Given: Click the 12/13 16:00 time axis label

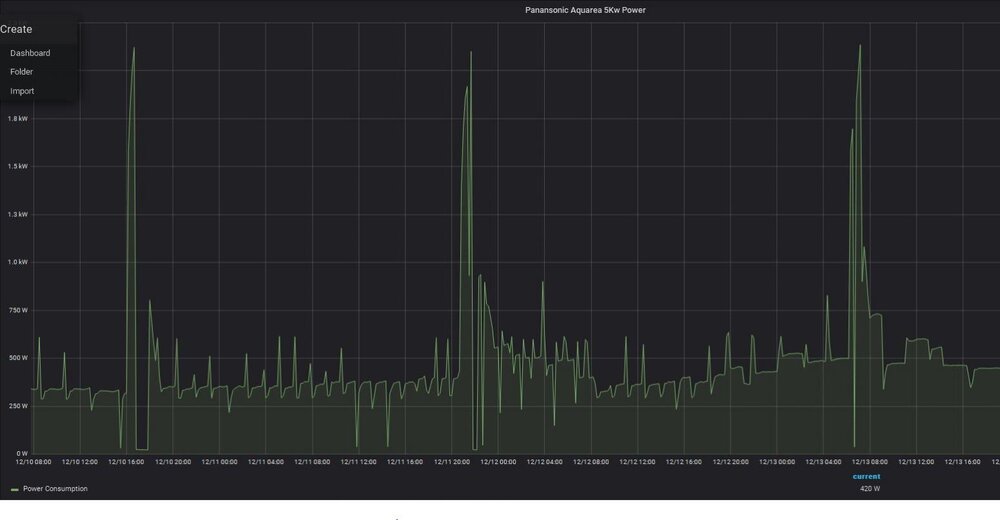Looking at the screenshot, I should (962, 462).
